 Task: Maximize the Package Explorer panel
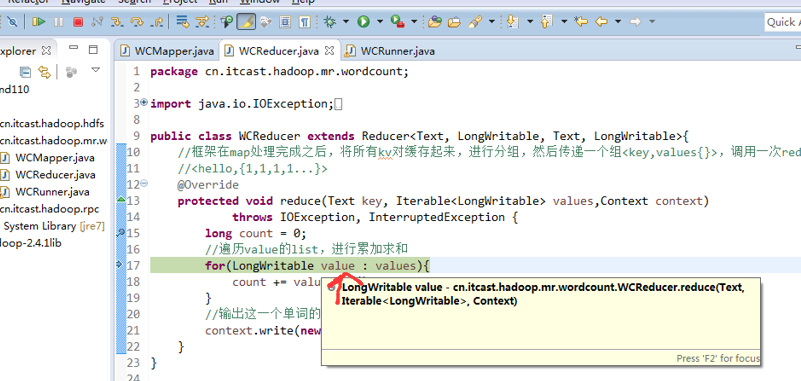click(x=93, y=50)
